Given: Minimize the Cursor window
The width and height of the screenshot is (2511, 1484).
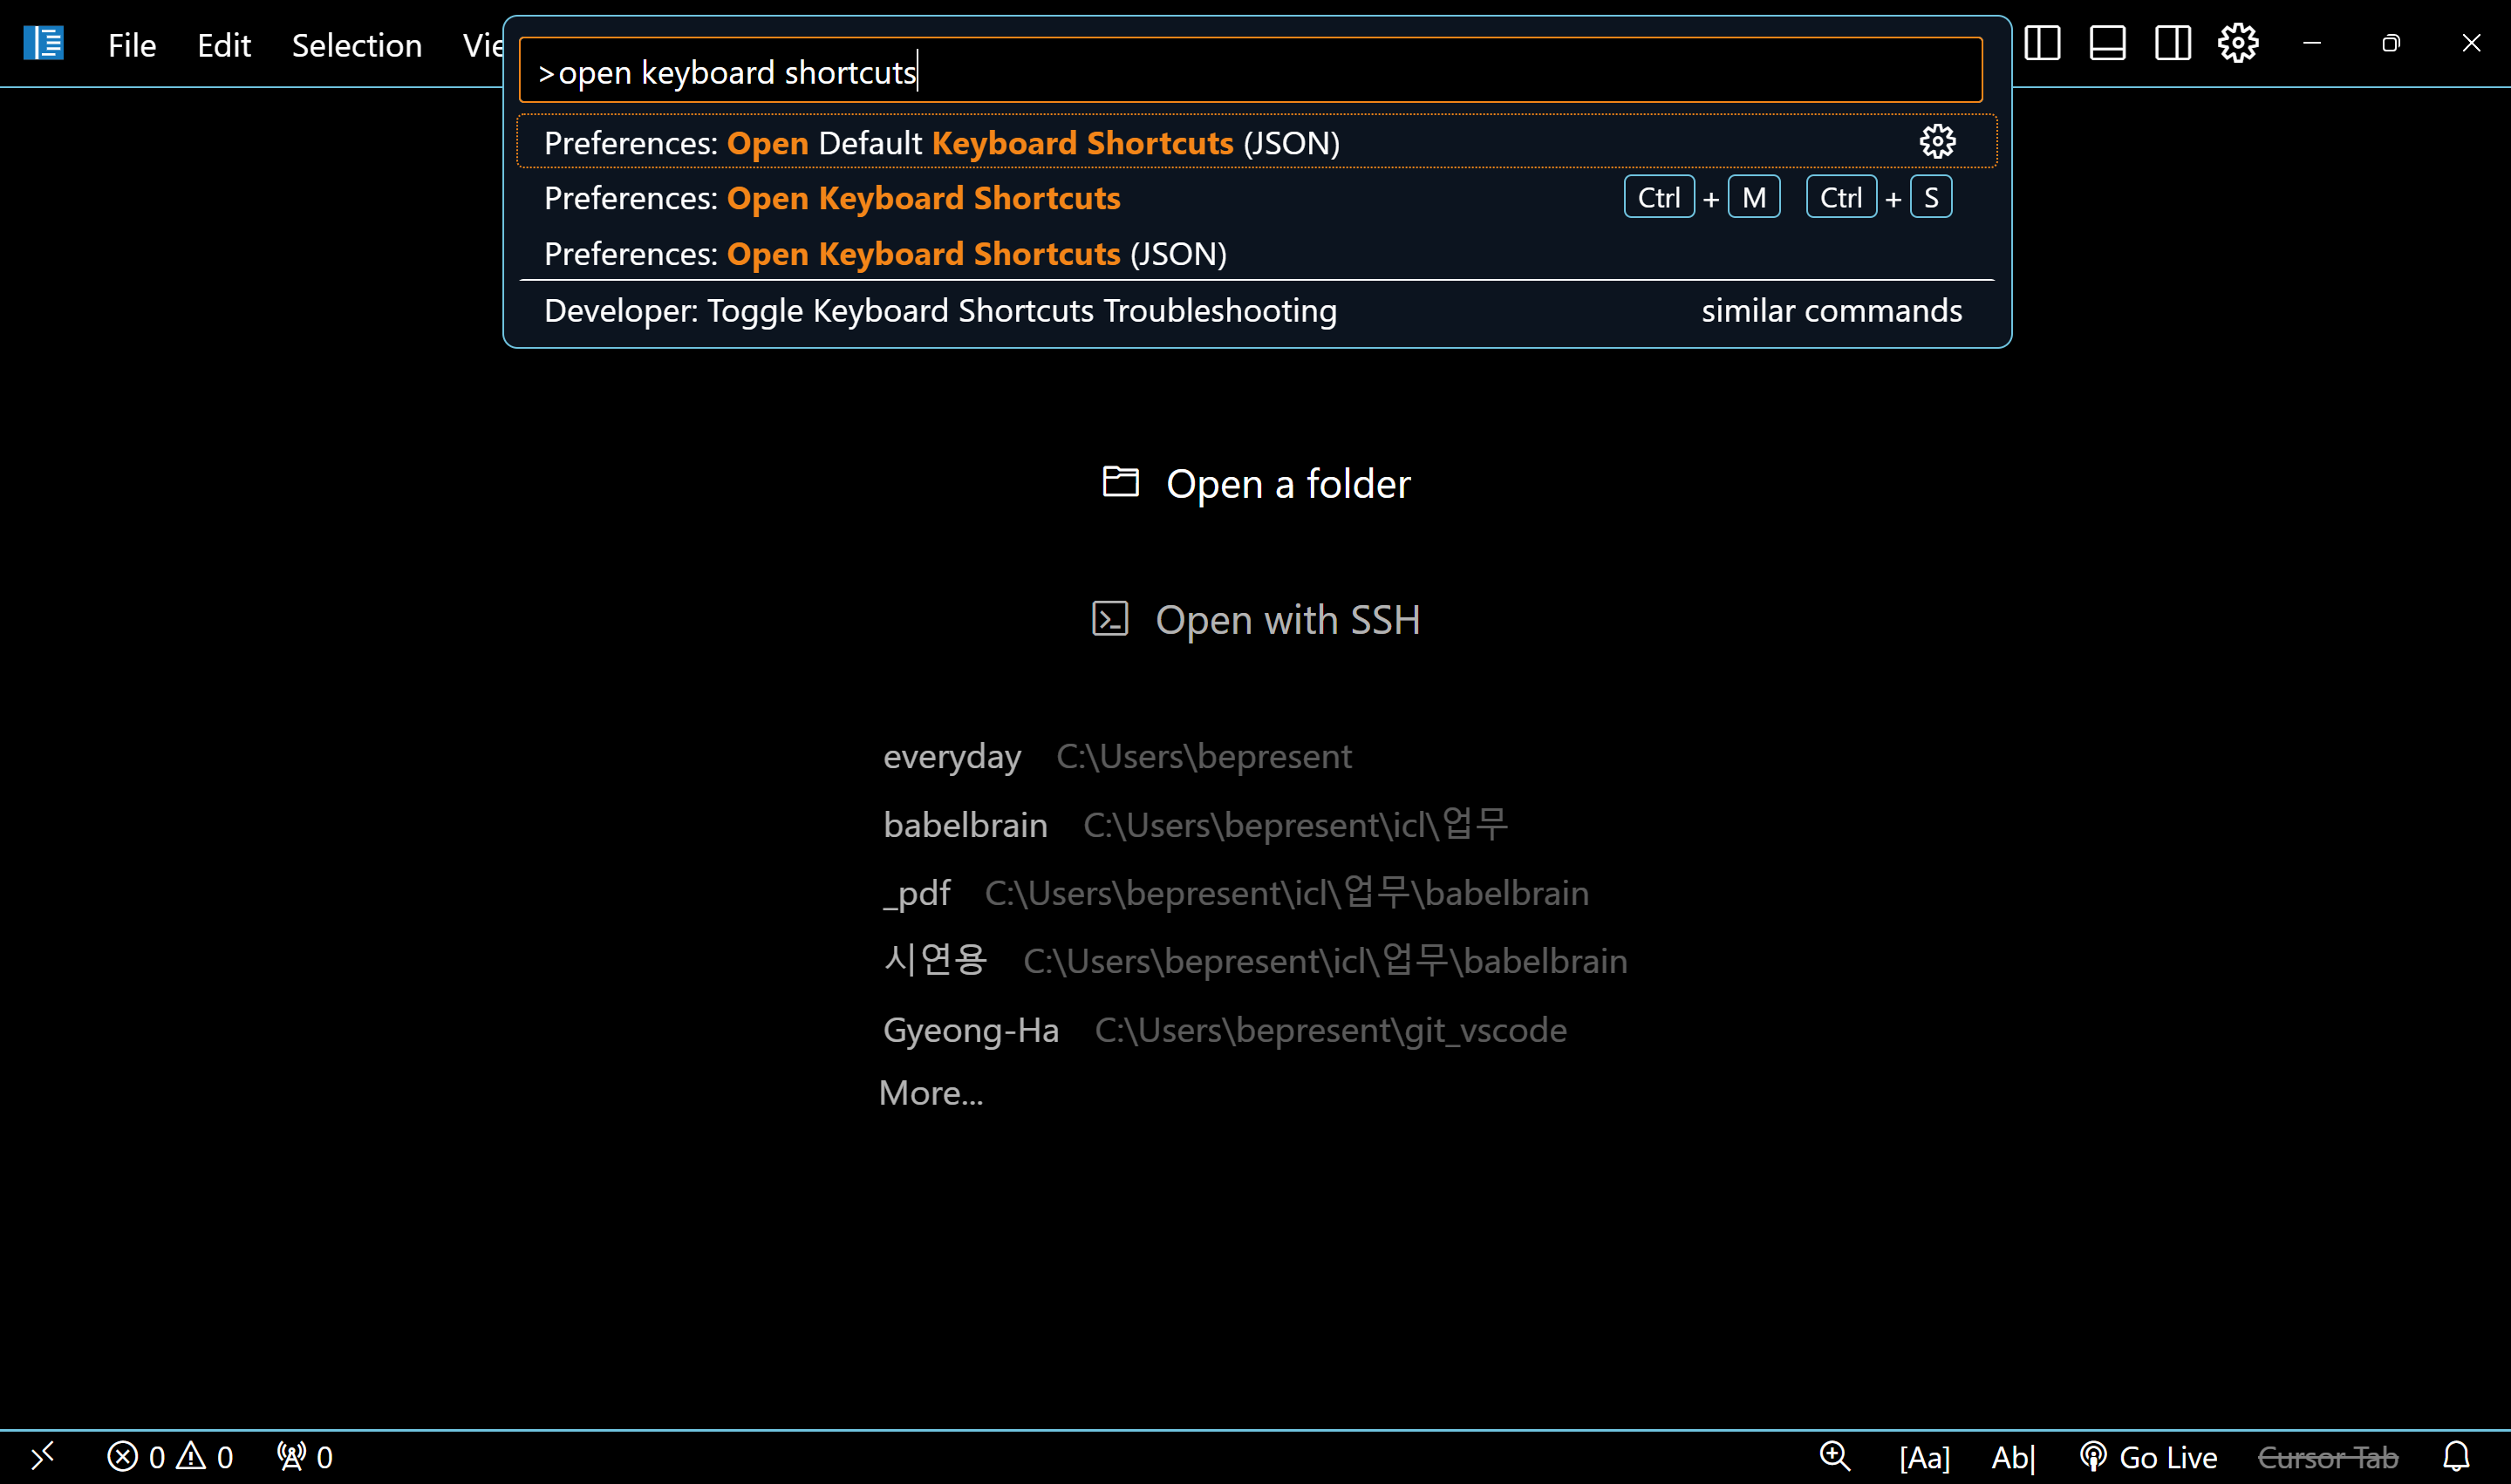Looking at the screenshot, I should point(2312,43).
